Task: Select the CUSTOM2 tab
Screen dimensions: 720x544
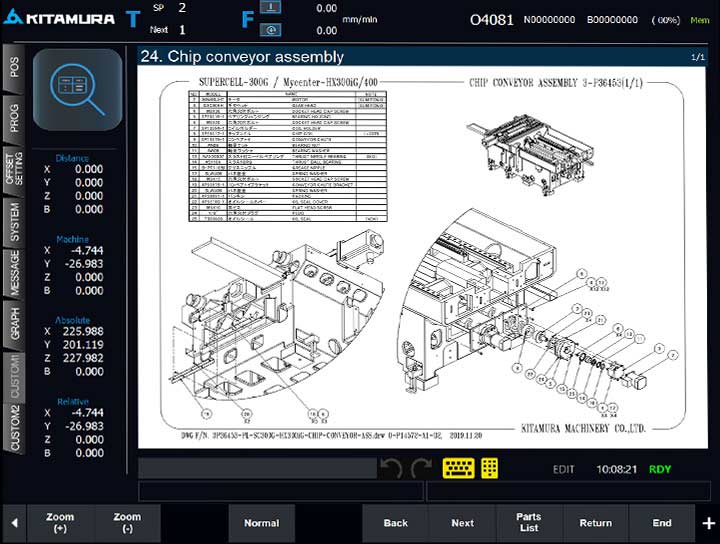Action: (x=14, y=428)
